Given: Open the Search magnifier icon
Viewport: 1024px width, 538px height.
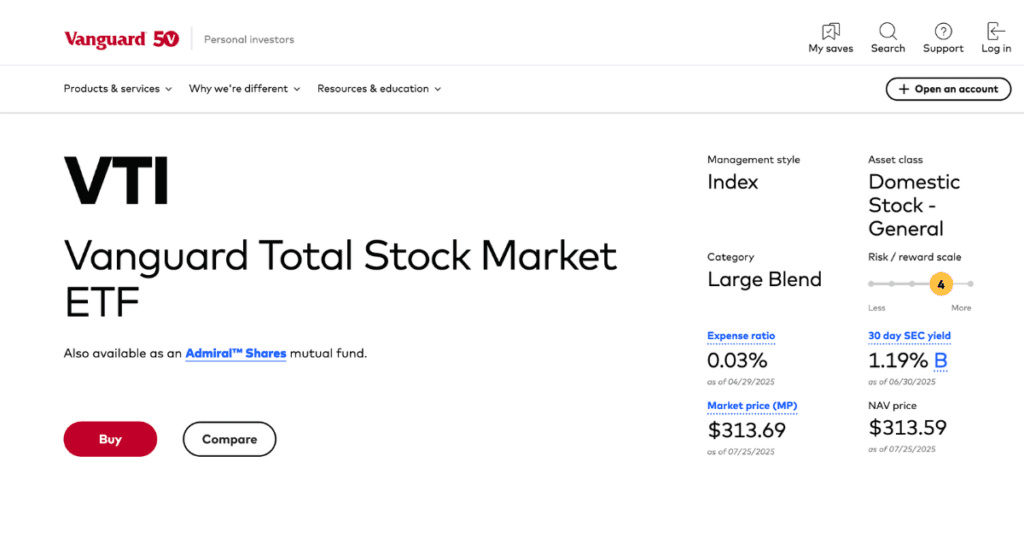Looking at the screenshot, I should tap(888, 31).
